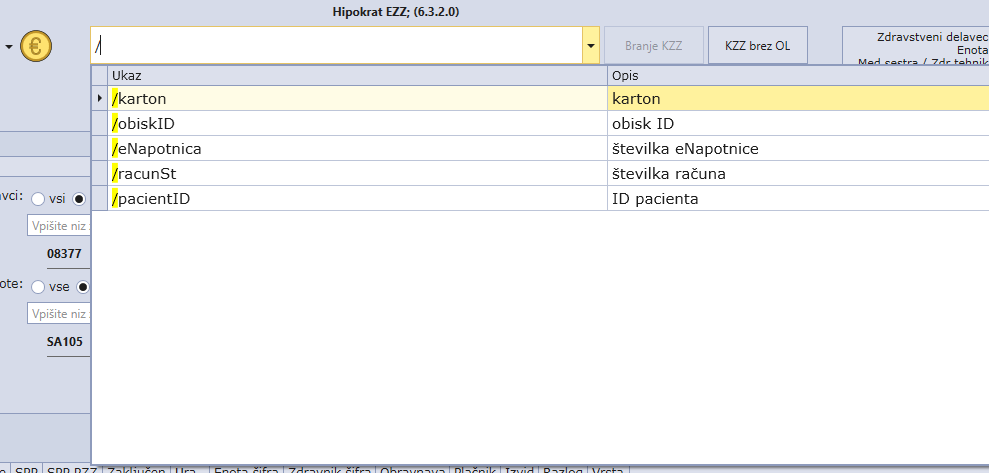Click the Vrsta column header
This screenshot has height=473, width=989.
click(x=609, y=470)
